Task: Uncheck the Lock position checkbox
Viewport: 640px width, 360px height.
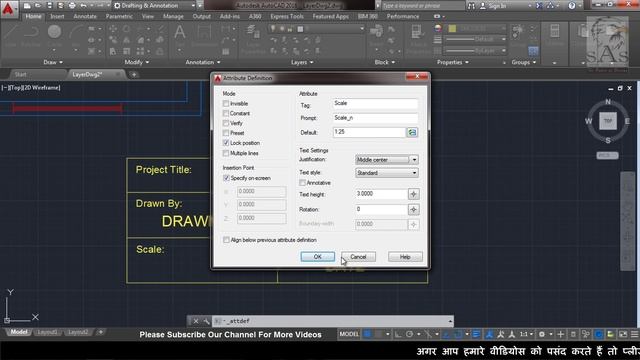Action: click(226, 143)
